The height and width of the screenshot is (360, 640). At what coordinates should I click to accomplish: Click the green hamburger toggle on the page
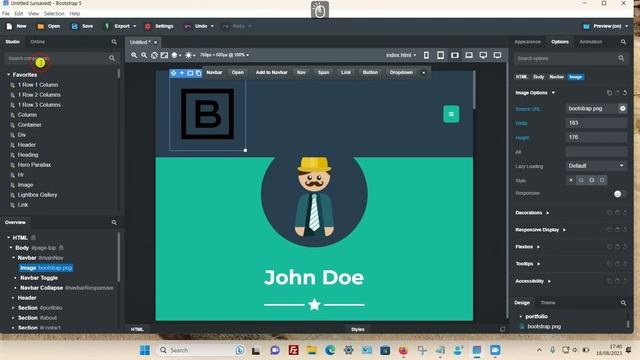(x=451, y=114)
